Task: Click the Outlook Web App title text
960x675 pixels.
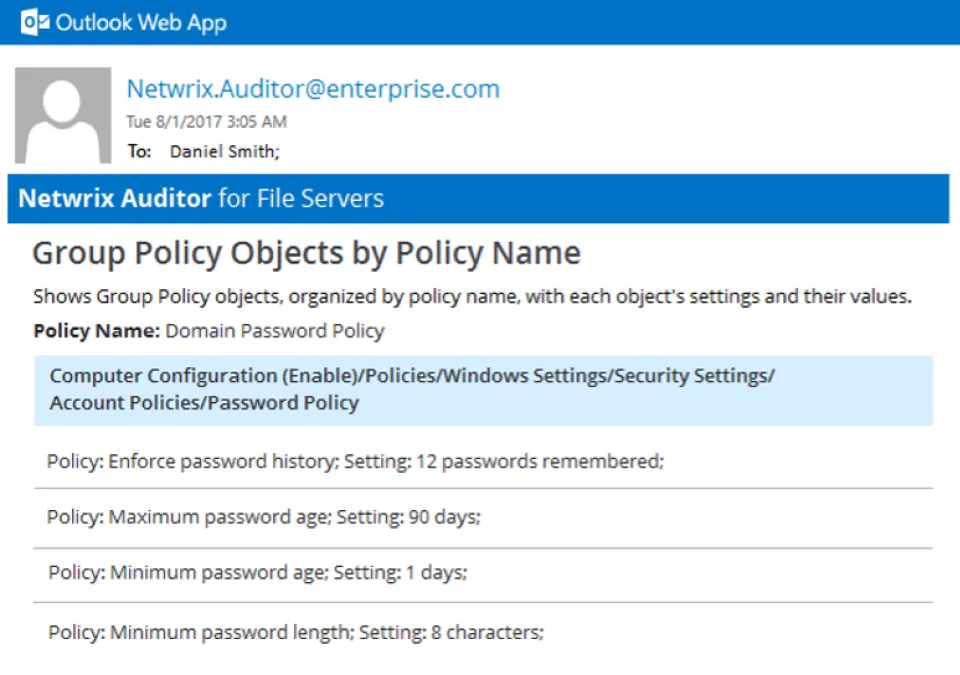Action: coord(141,20)
